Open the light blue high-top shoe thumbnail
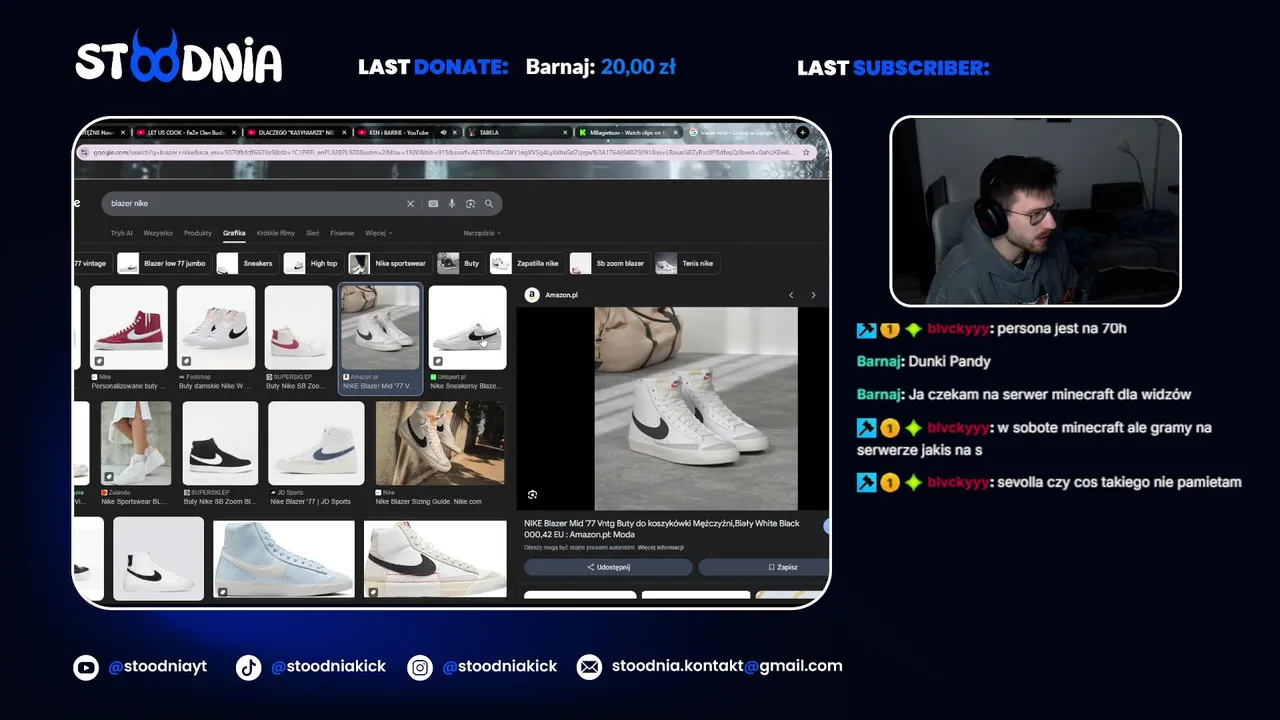Image resolution: width=1280 pixels, height=720 pixels. point(283,559)
